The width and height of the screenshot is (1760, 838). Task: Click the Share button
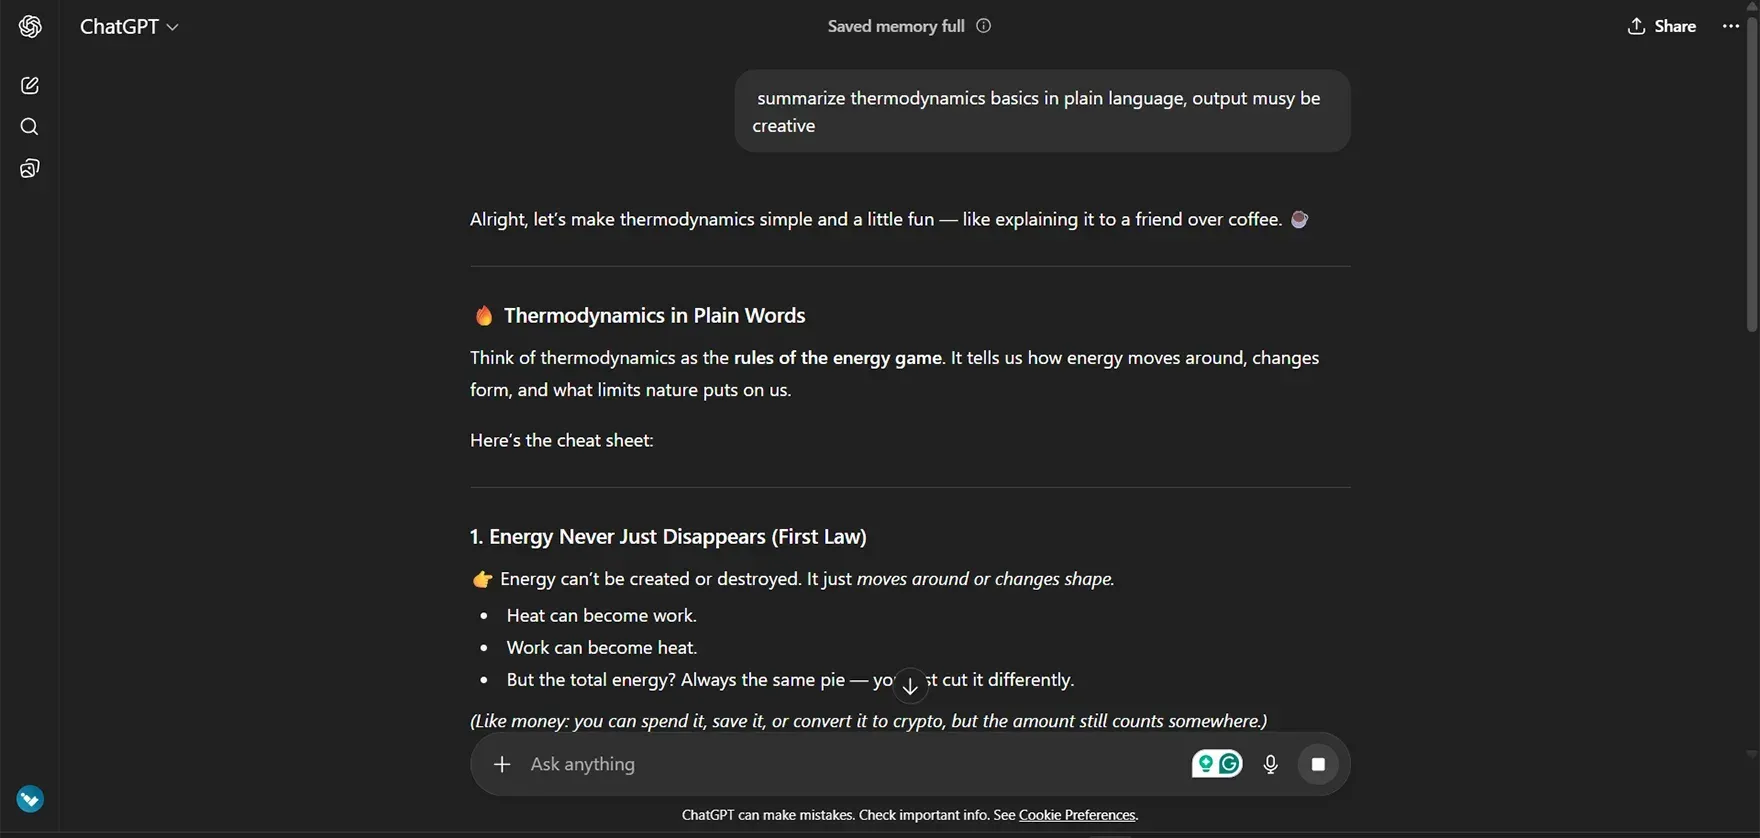pos(1662,27)
